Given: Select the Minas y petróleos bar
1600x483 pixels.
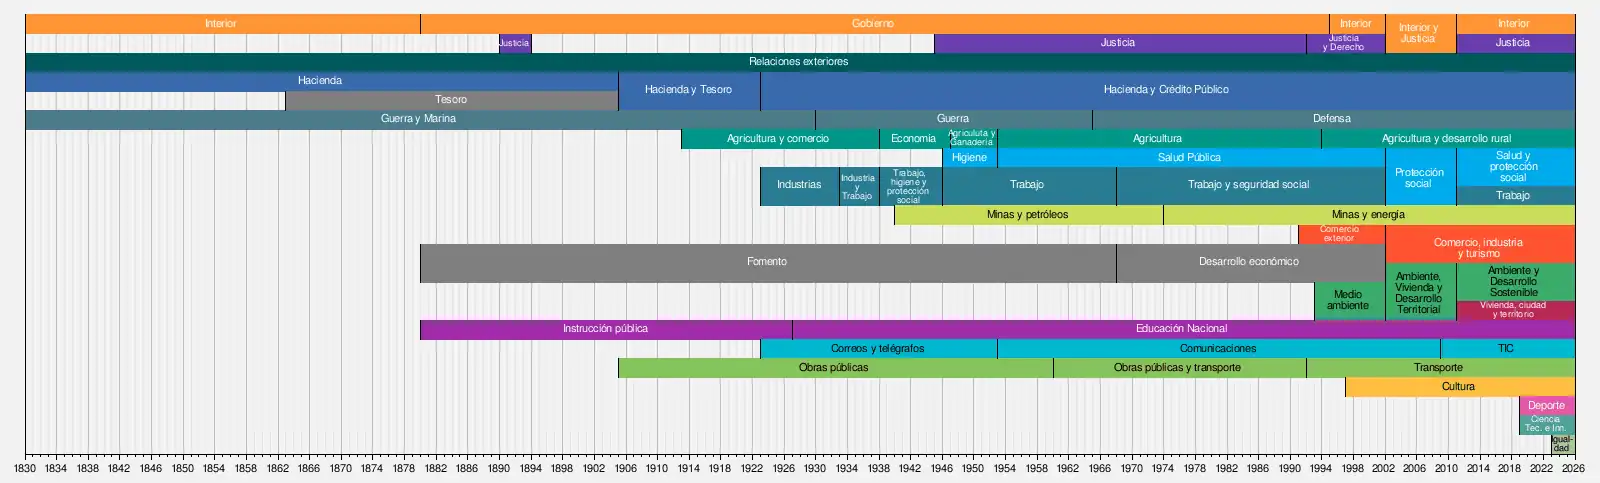Looking at the screenshot, I should (1027, 215).
